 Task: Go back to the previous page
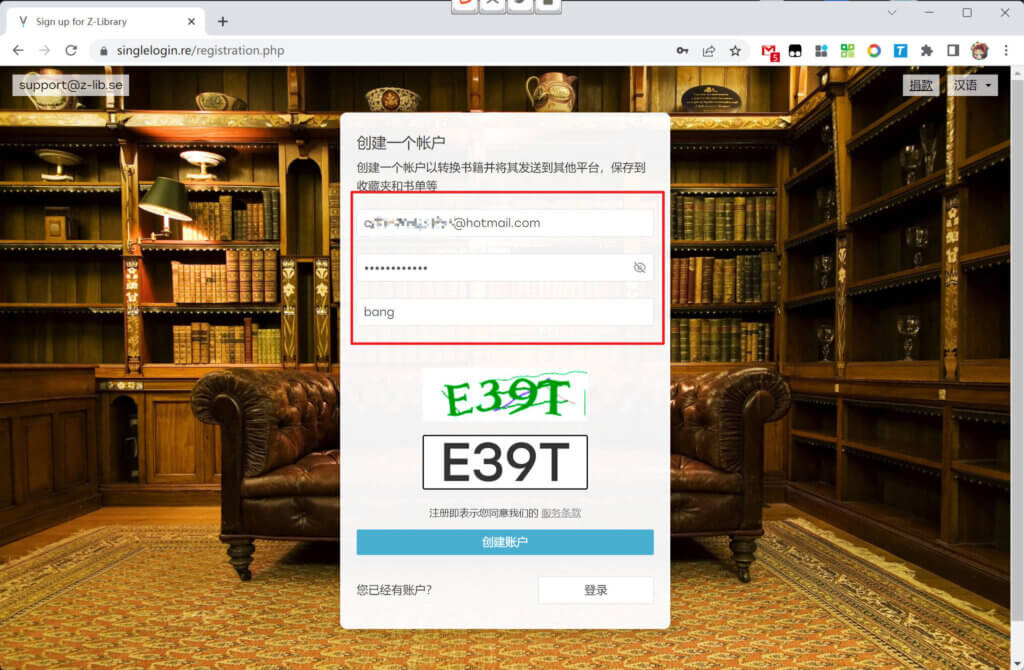pos(18,50)
